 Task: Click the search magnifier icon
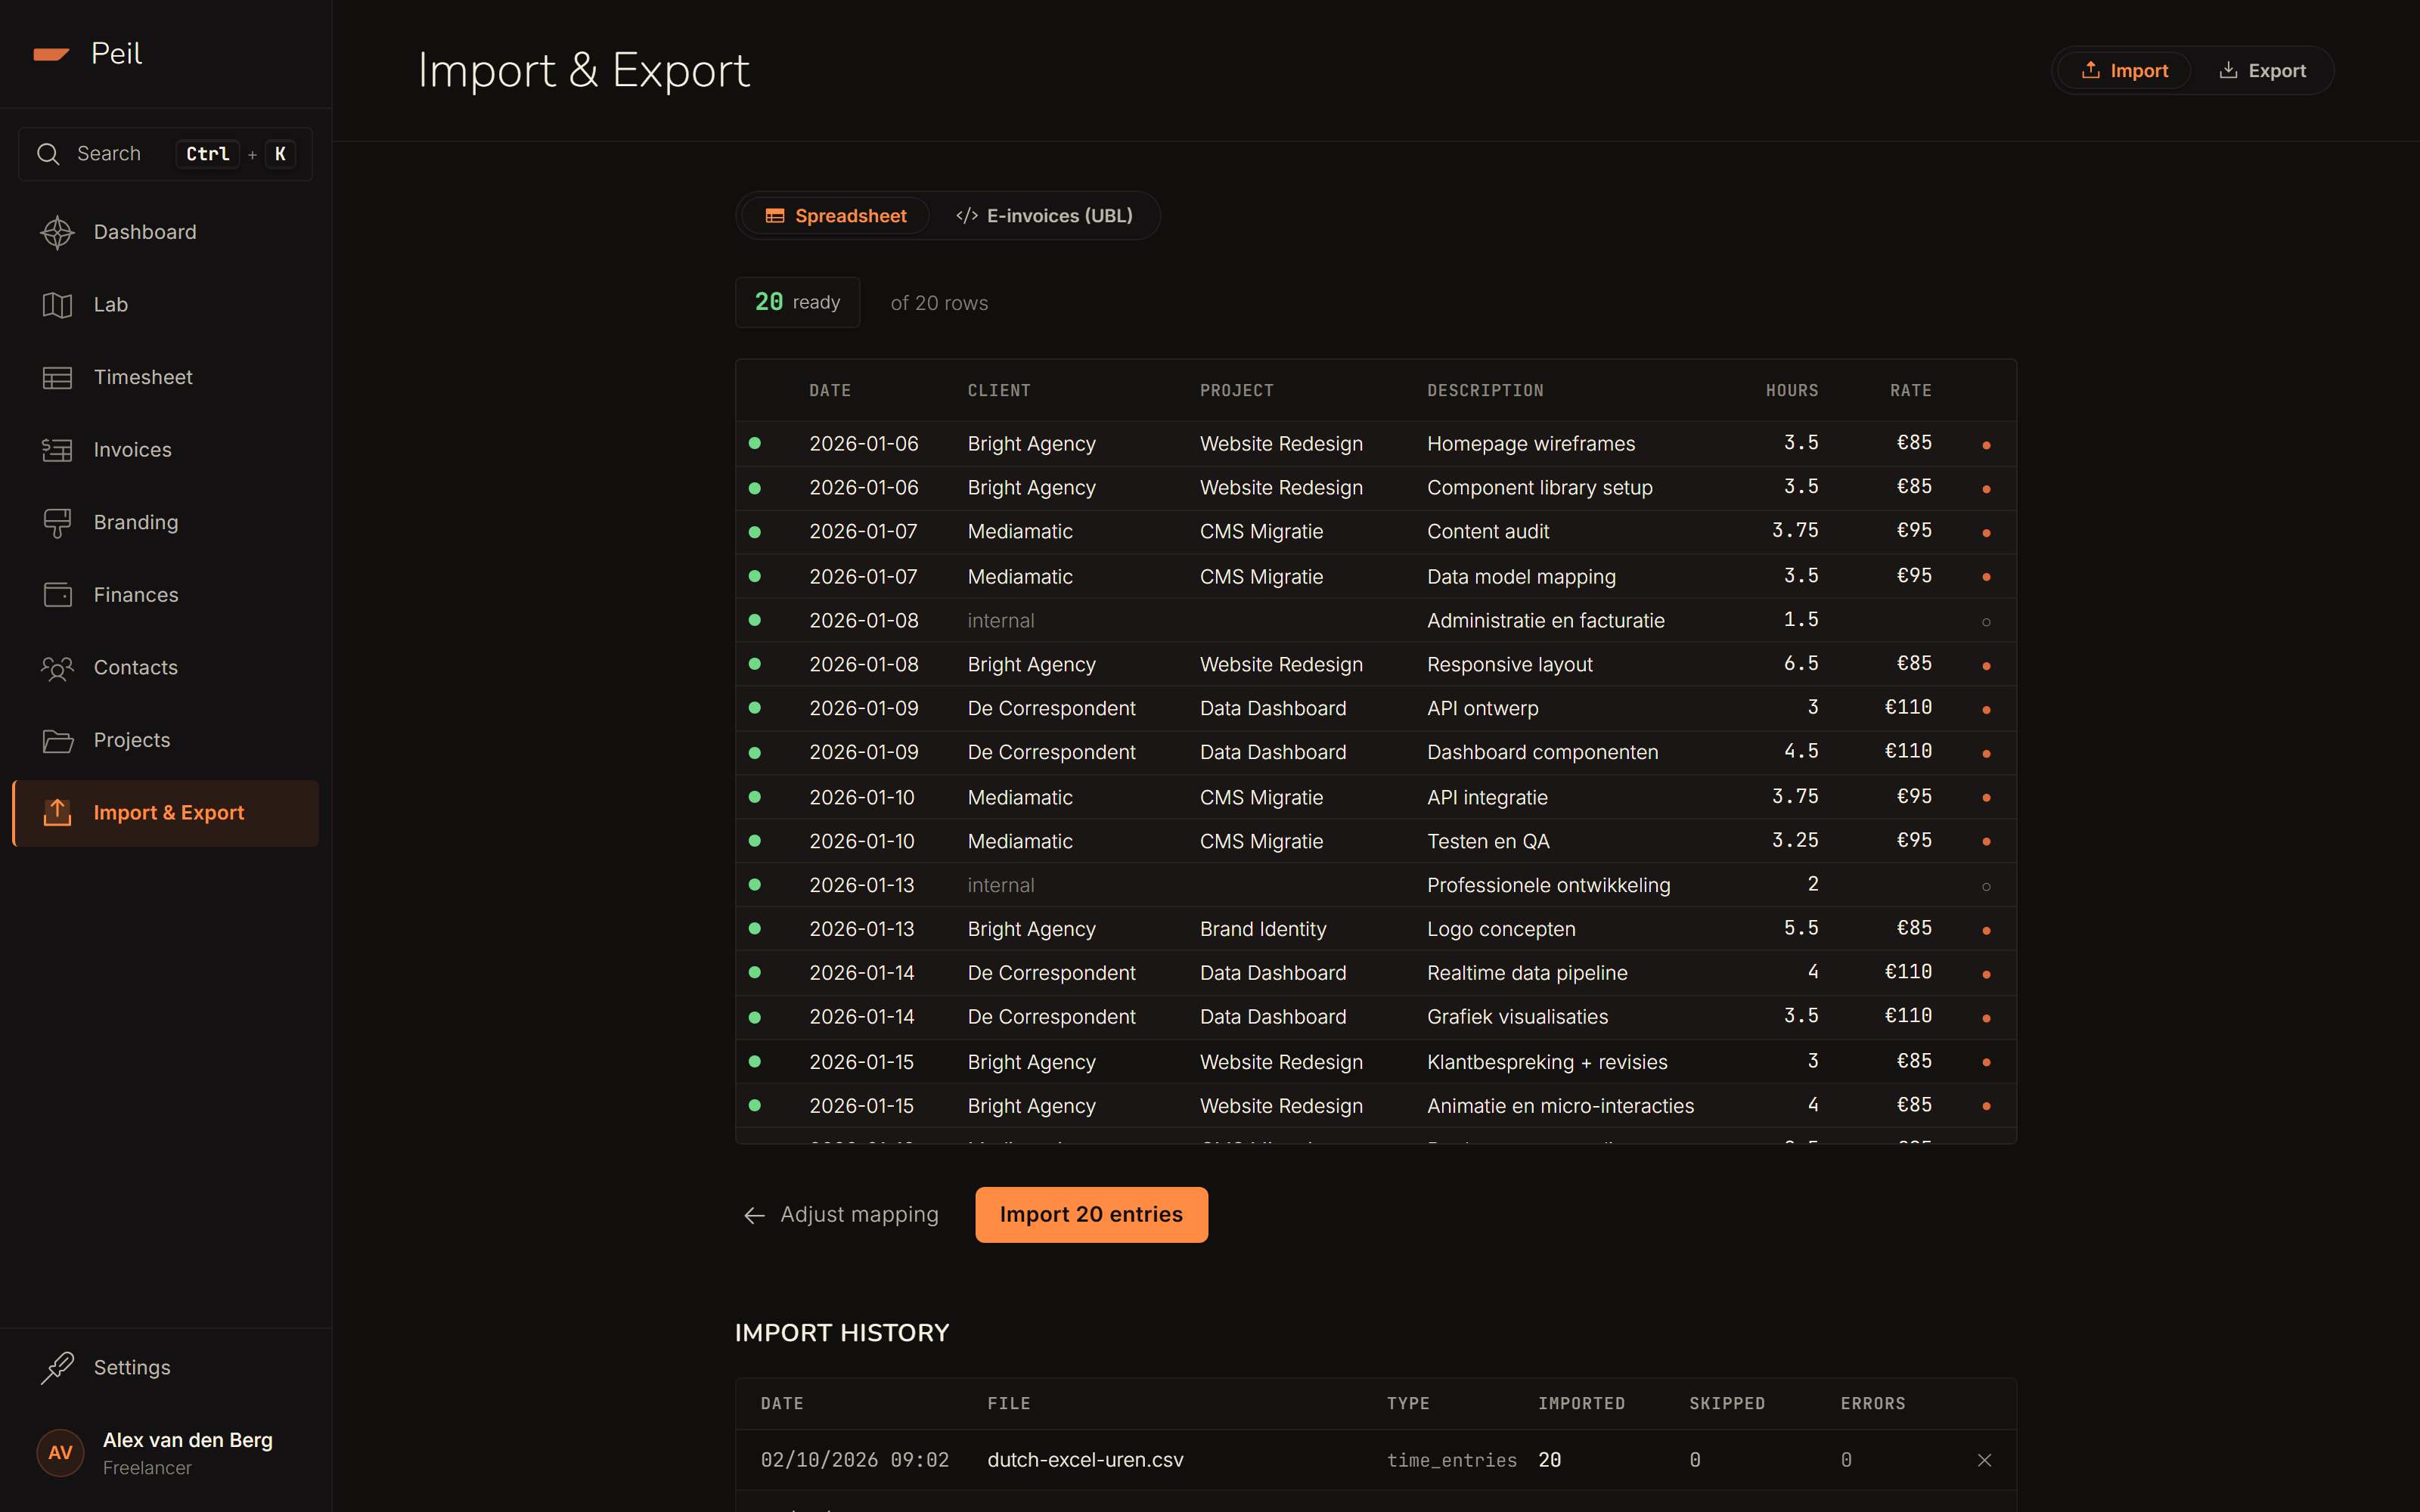48,154
